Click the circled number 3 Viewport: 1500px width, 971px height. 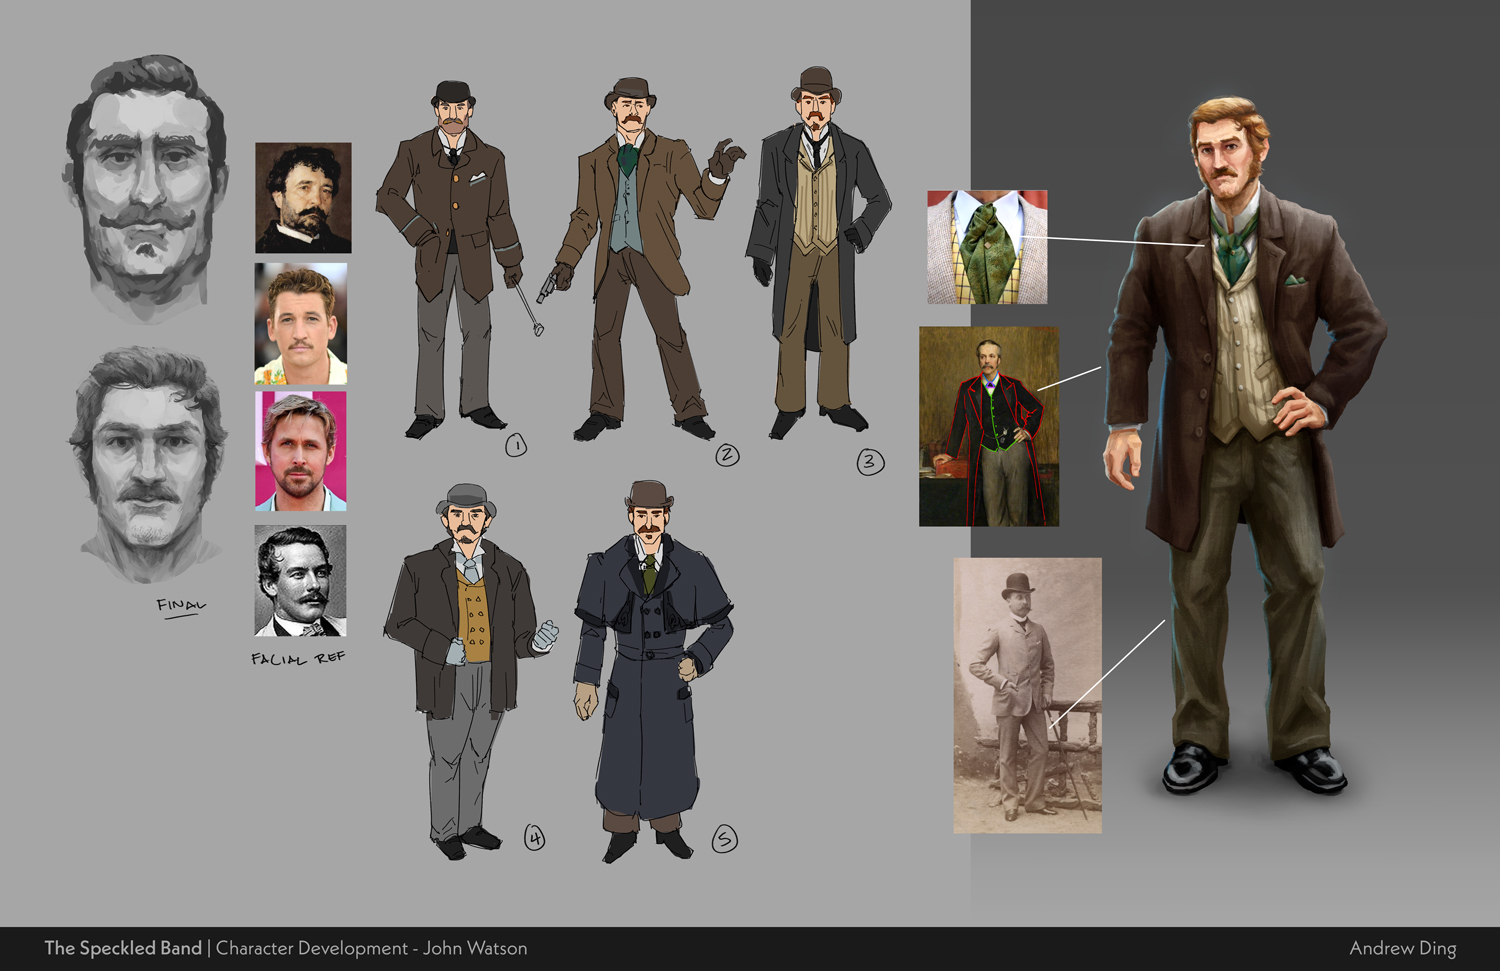870,461
